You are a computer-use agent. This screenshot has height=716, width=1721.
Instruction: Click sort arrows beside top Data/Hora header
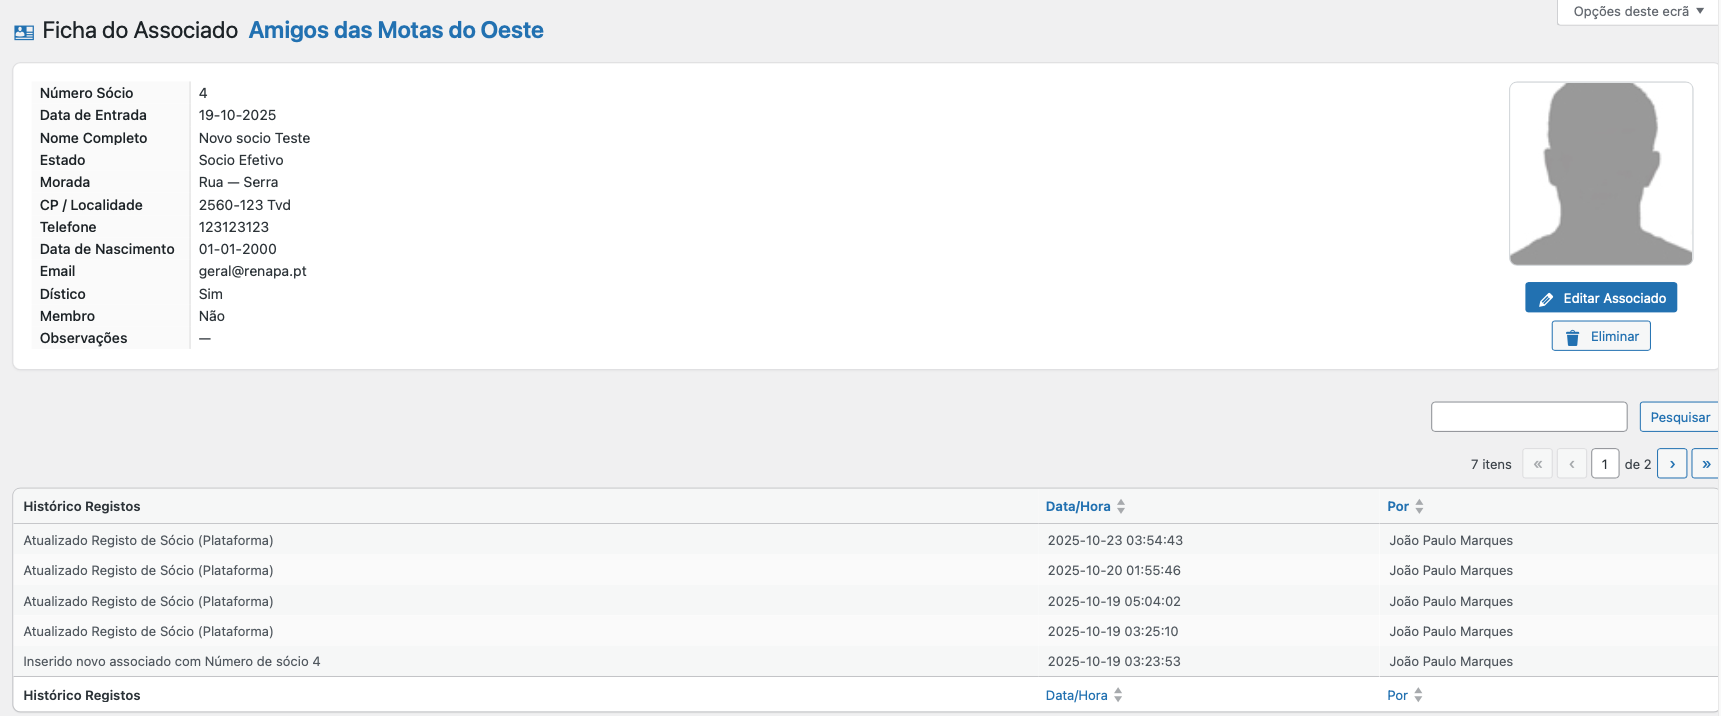pos(1121,507)
